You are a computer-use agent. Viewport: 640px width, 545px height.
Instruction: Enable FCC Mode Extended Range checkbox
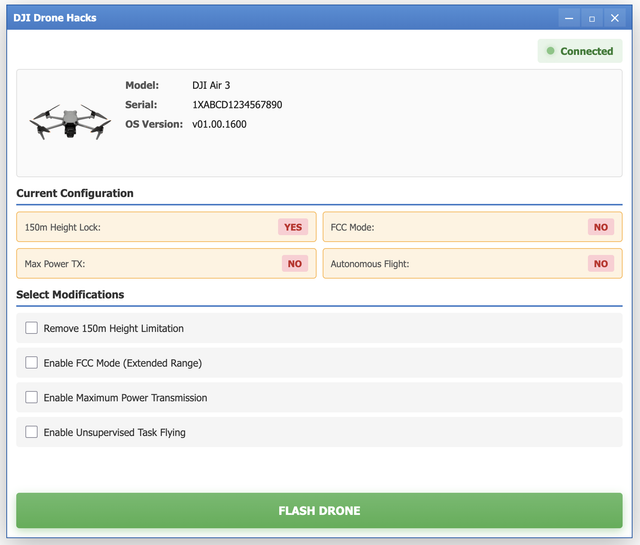(x=31, y=363)
